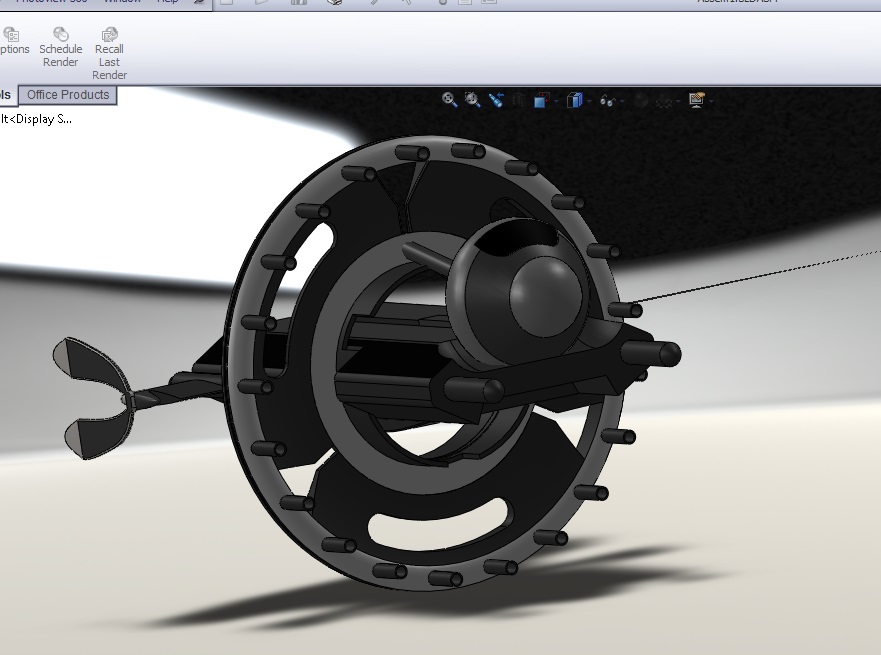Expand the Display Style dropdown arrow

click(589, 102)
